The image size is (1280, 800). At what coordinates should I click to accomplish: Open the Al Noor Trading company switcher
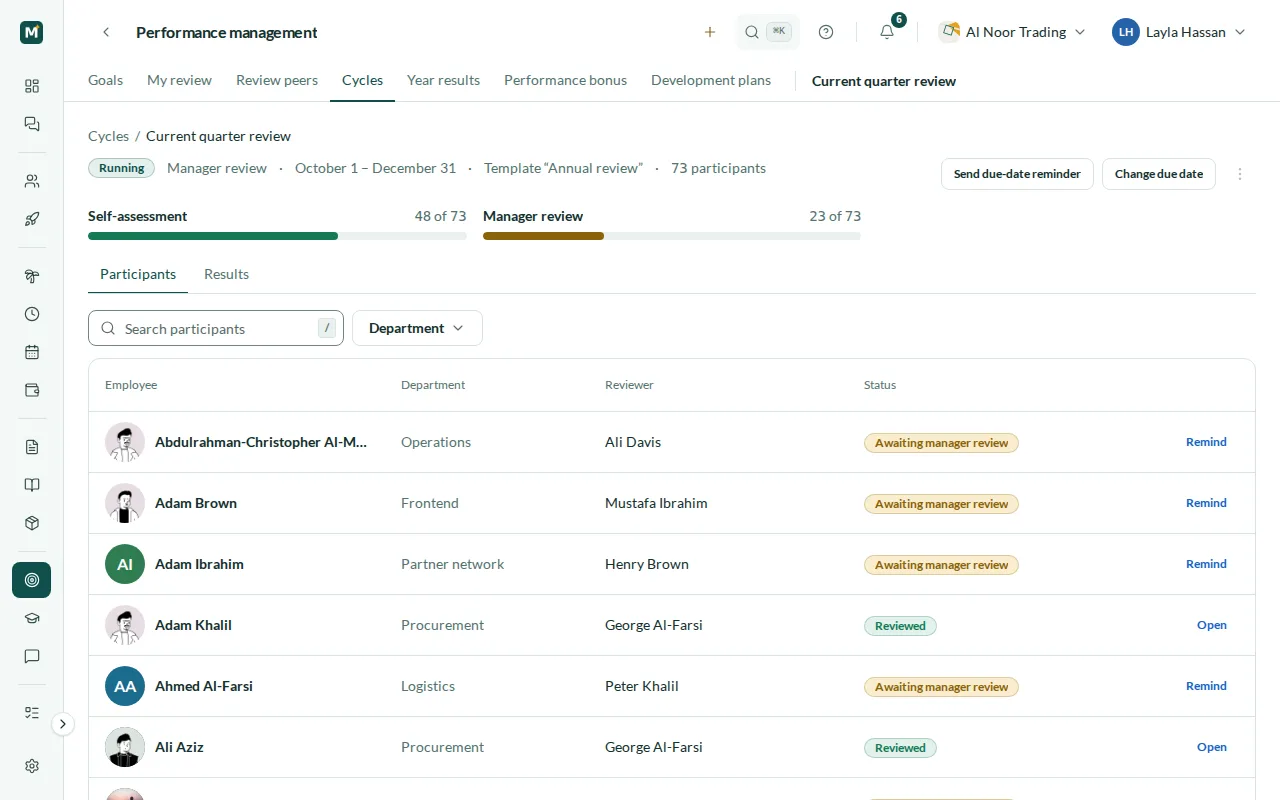pos(1013,32)
